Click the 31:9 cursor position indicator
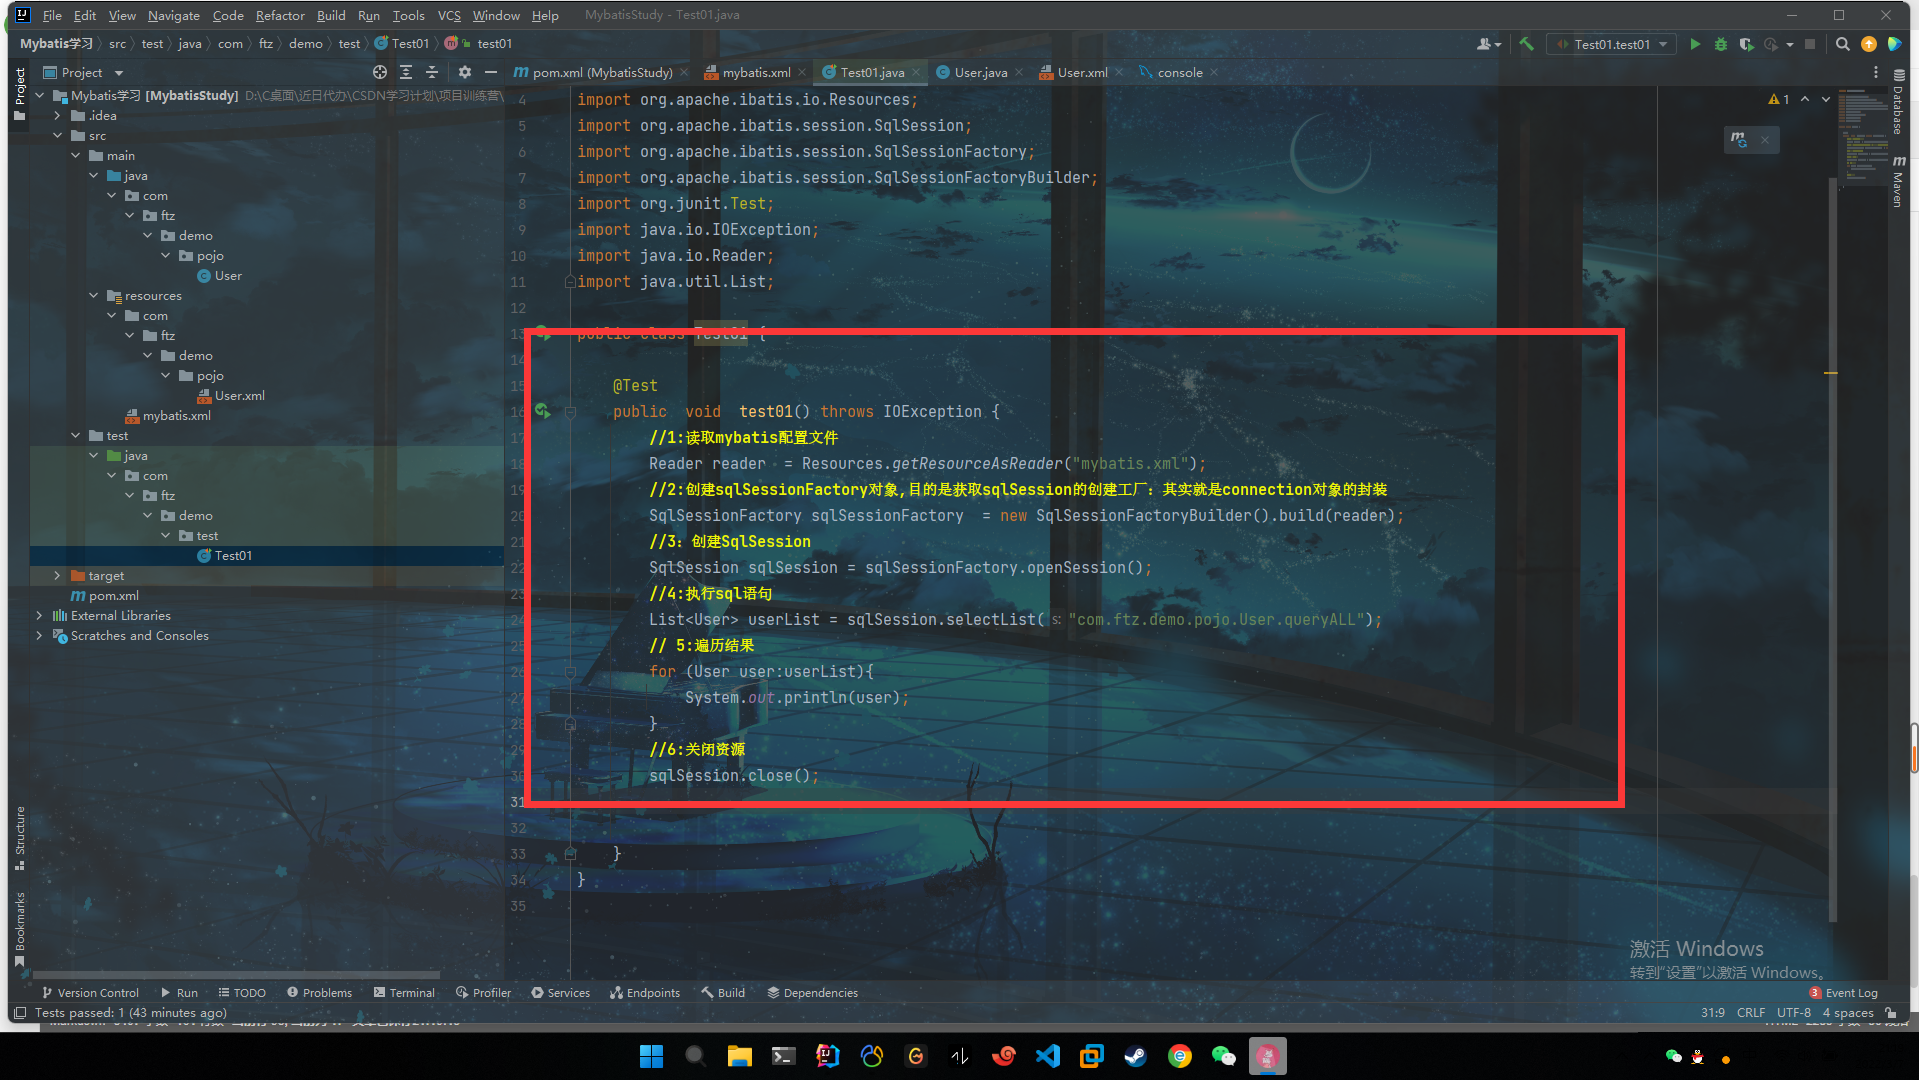1919x1080 pixels. (x=1713, y=1013)
